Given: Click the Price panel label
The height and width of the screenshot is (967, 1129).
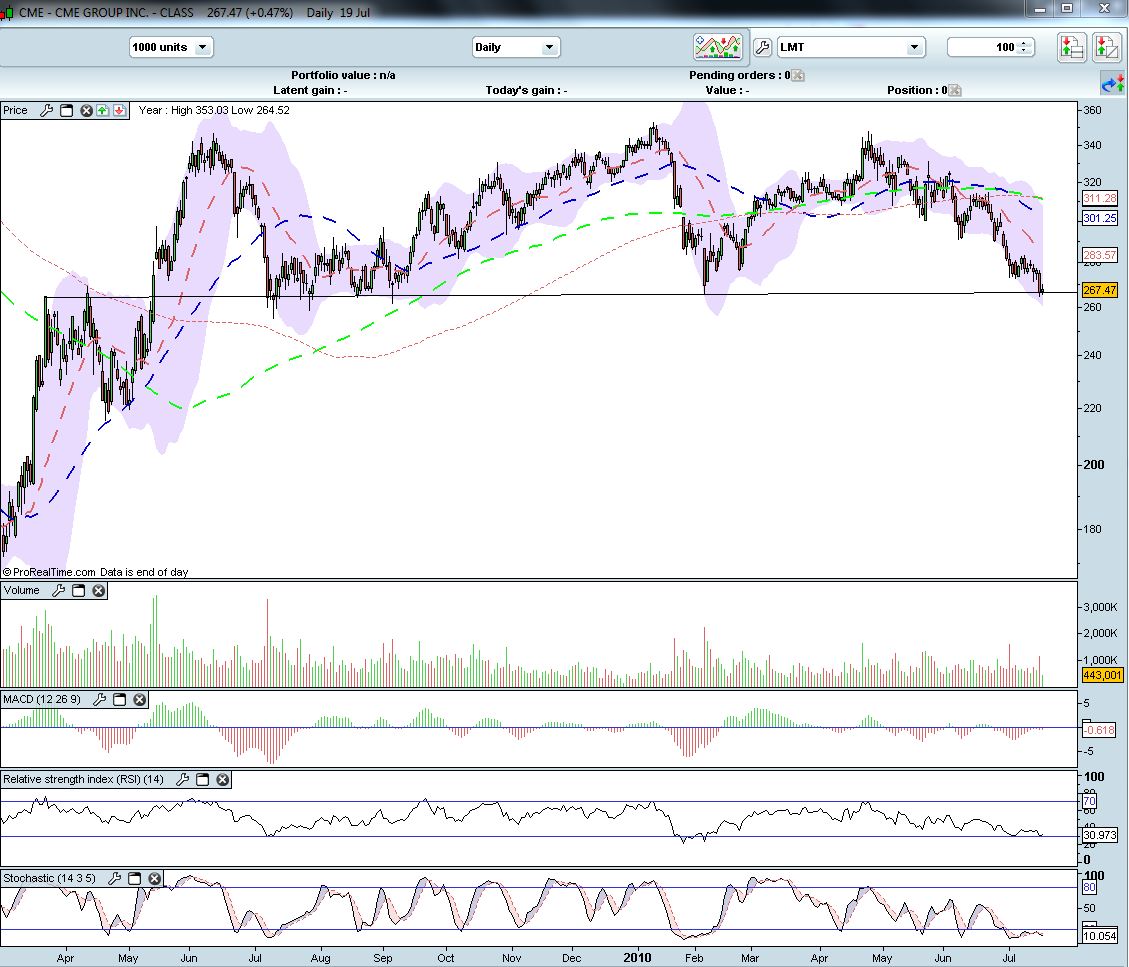Looking at the screenshot, I should (x=15, y=110).
